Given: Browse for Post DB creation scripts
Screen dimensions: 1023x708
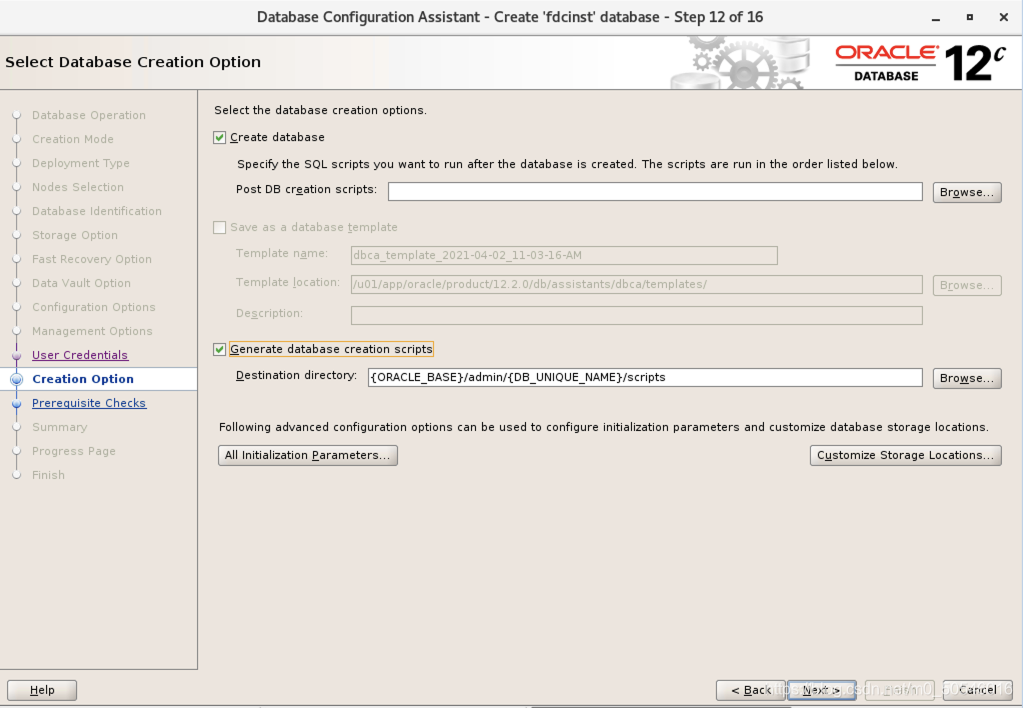Looking at the screenshot, I should [967, 192].
